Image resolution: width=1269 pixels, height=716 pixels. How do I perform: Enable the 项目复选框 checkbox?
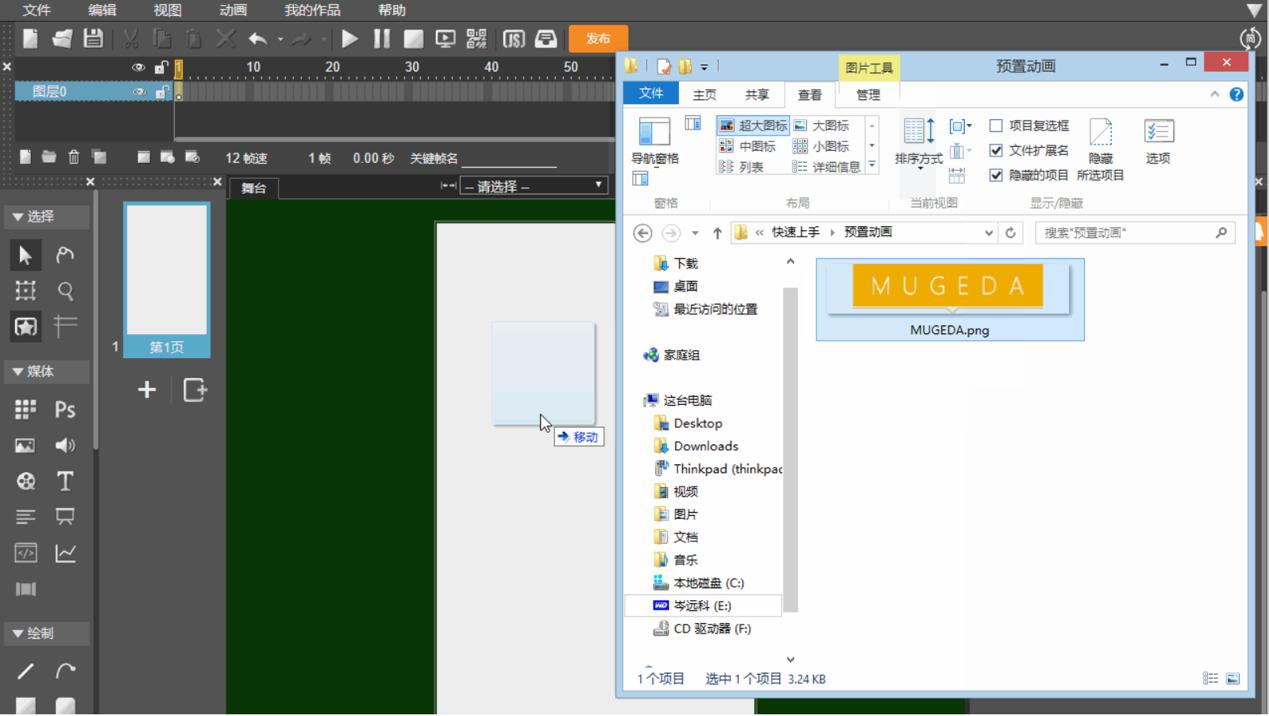pyautogui.click(x=996, y=126)
